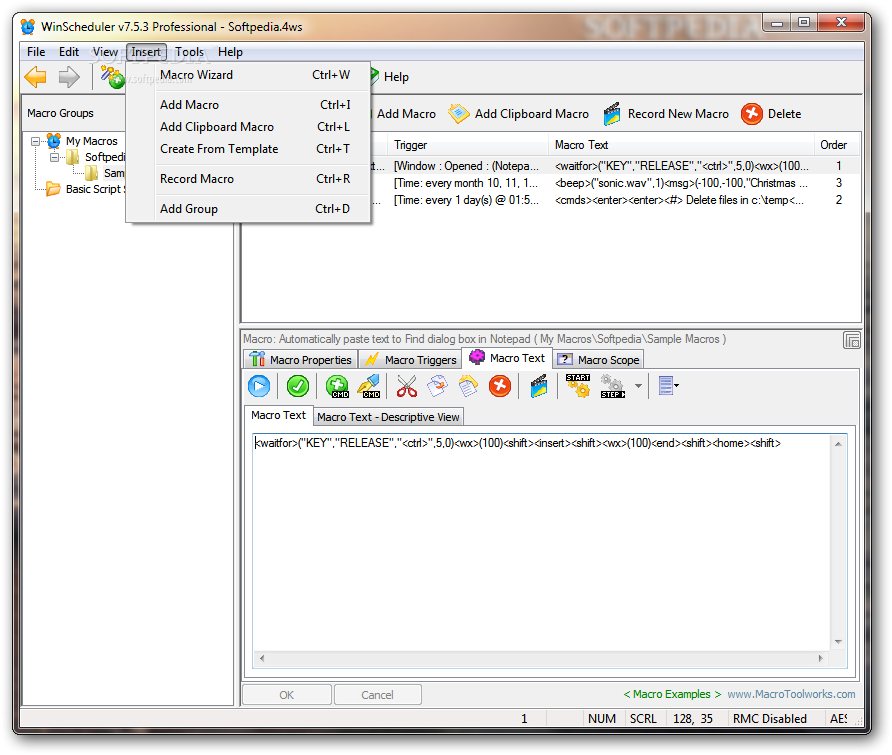Choose Macro Wizard from Insert menu

pyautogui.click(x=249, y=75)
